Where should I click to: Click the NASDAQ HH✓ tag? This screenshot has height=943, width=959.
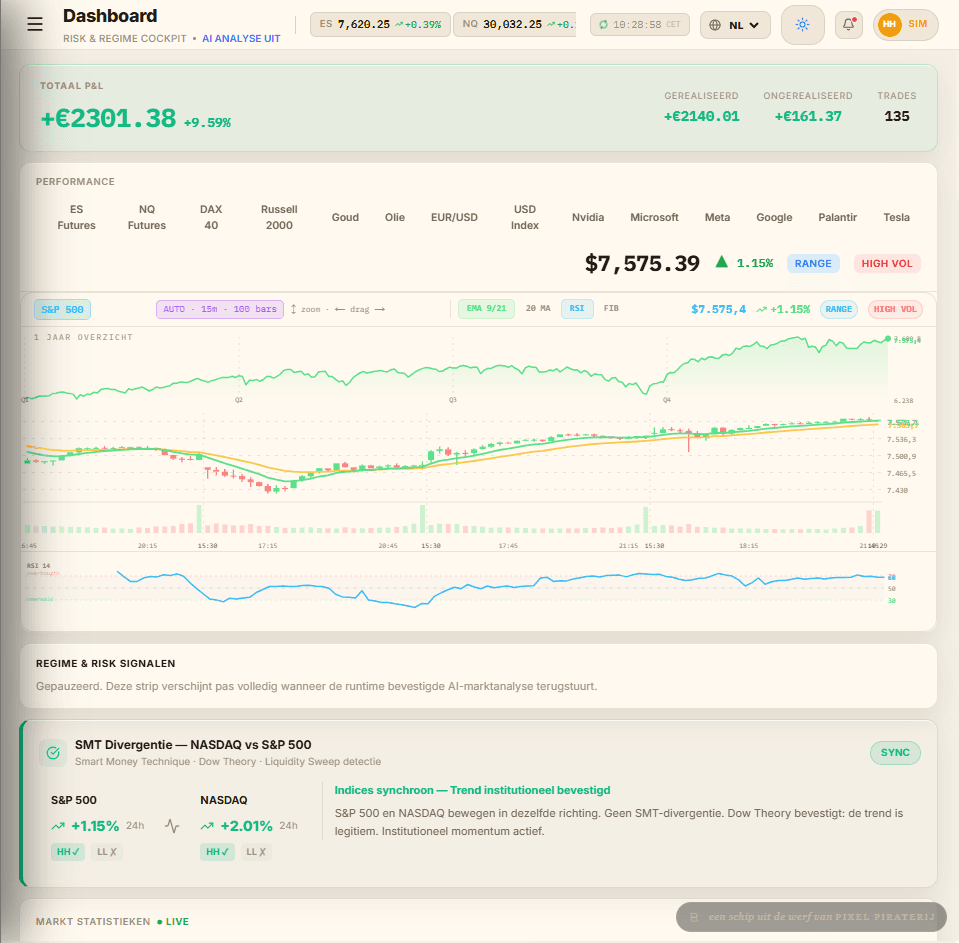tap(217, 852)
